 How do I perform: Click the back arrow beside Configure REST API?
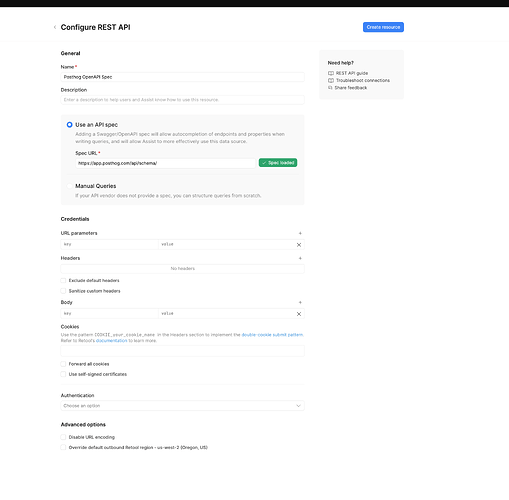(55, 27)
